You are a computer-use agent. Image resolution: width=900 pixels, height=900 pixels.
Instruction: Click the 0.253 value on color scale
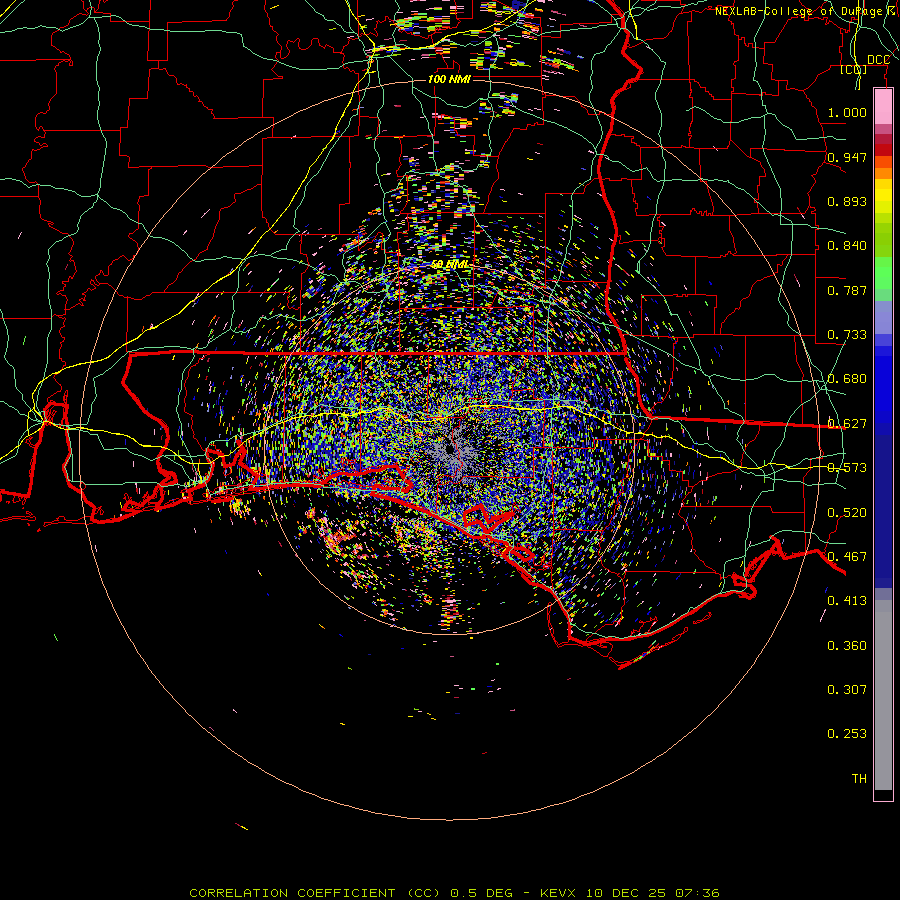point(847,734)
